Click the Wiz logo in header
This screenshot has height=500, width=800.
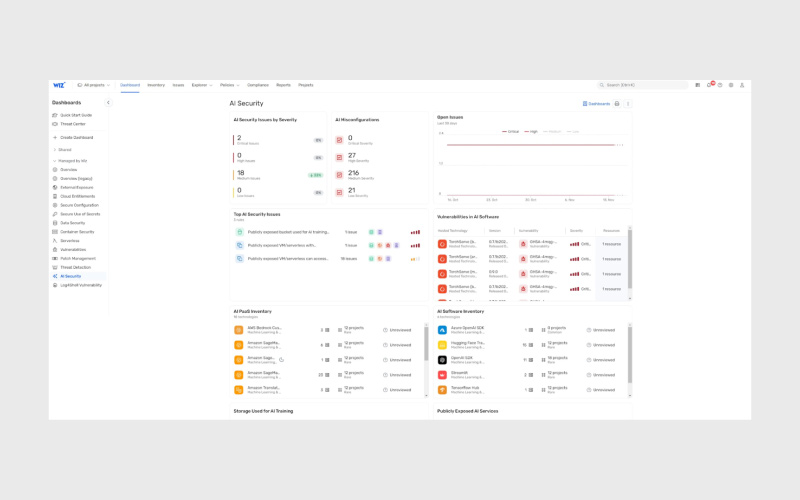pyautogui.click(x=59, y=85)
